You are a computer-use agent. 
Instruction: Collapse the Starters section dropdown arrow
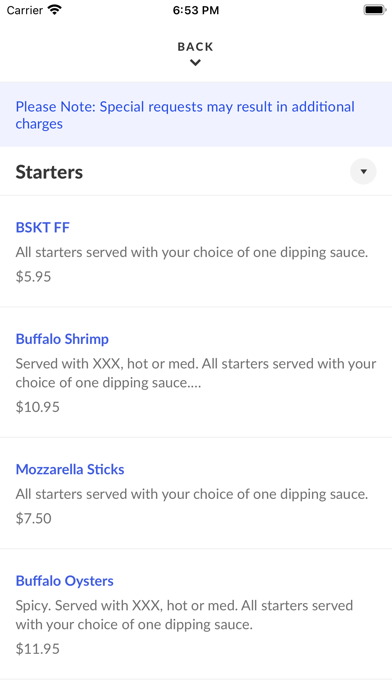tap(363, 171)
